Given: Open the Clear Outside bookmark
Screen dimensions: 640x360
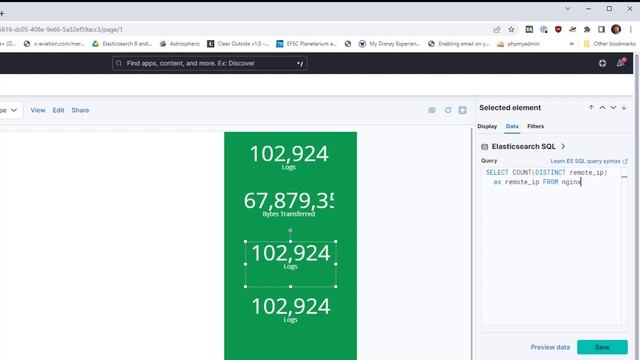Looking at the screenshot, I should tap(238, 44).
